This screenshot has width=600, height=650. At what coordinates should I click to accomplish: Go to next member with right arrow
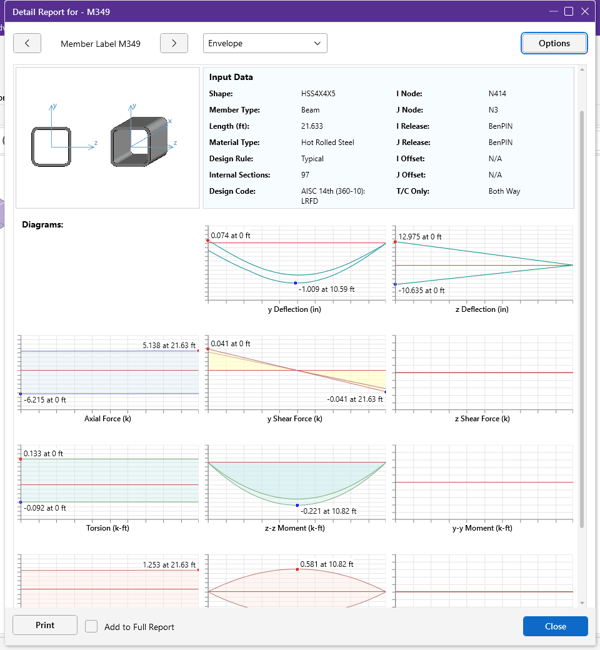tap(174, 43)
